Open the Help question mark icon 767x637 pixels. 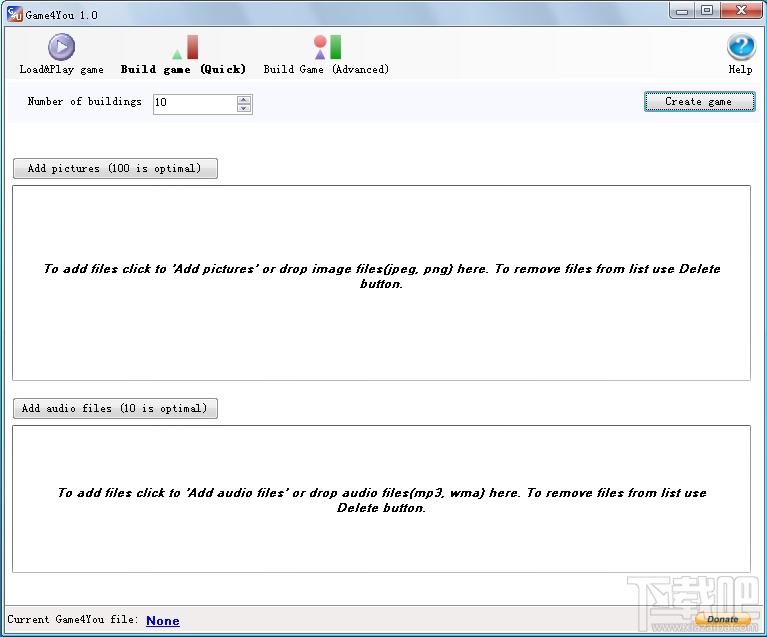(x=741, y=47)
